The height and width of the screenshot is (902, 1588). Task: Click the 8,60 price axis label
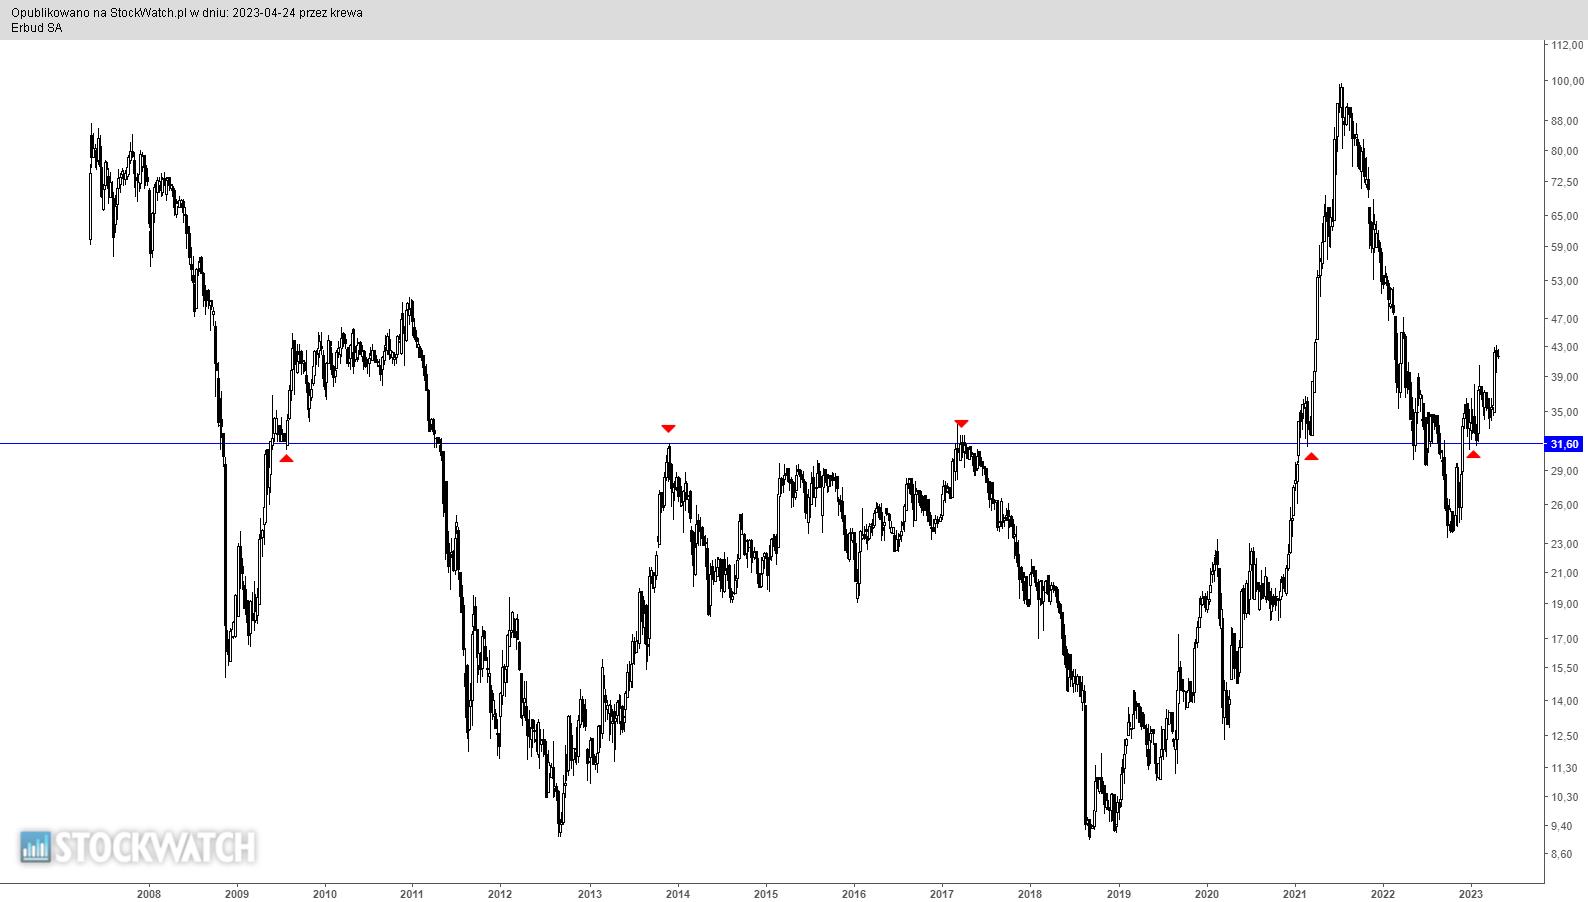(1562, 854)
